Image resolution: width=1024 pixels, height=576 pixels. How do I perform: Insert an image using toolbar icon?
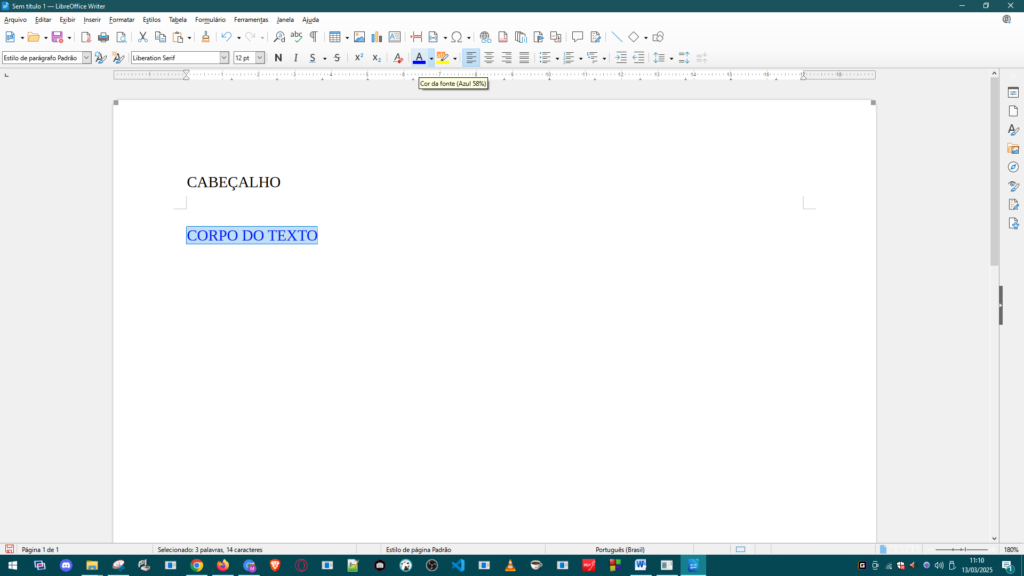tap(359, 37)
